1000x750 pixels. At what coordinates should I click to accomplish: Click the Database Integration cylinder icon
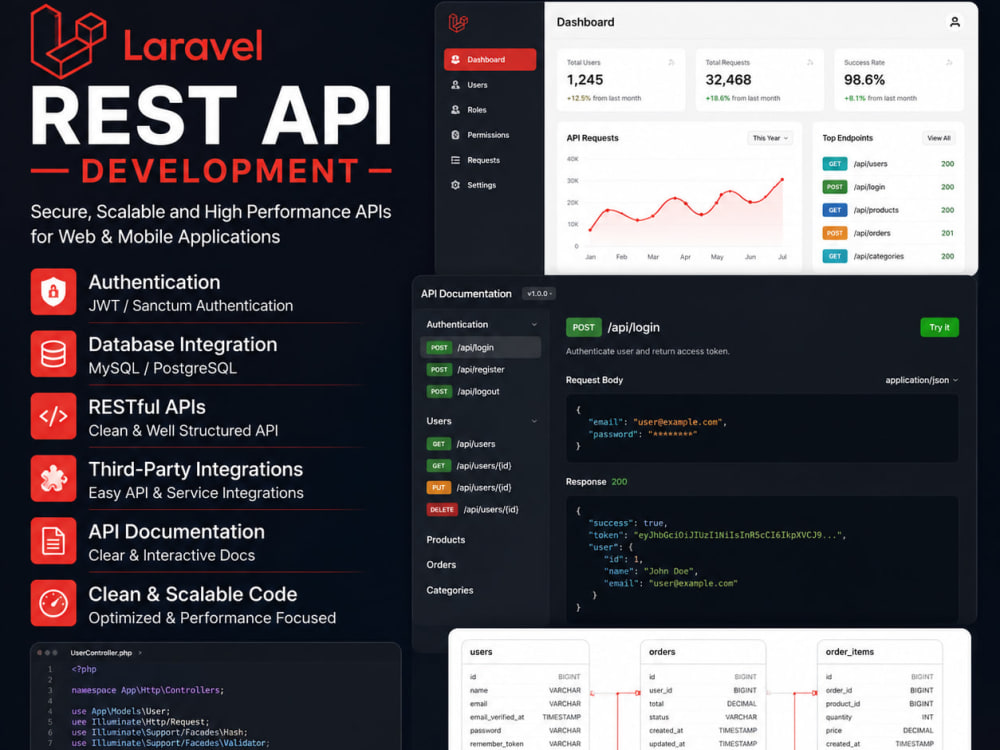click(54, 354)
